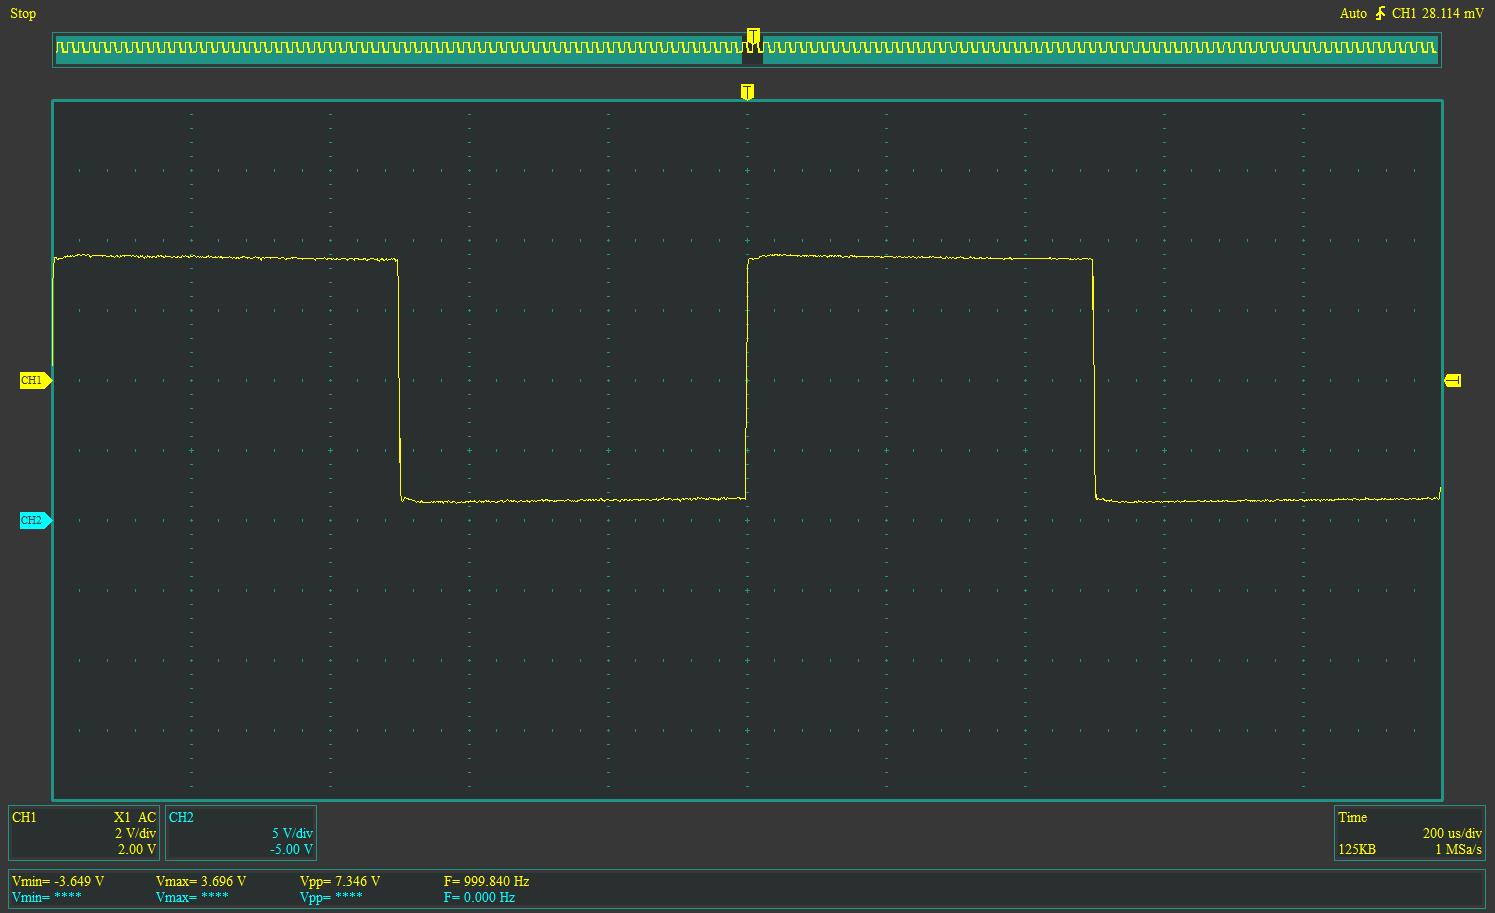Click the Vmax= 3.696 V measurement
The height and width of the screenshot is (913, 1495).
201,881
